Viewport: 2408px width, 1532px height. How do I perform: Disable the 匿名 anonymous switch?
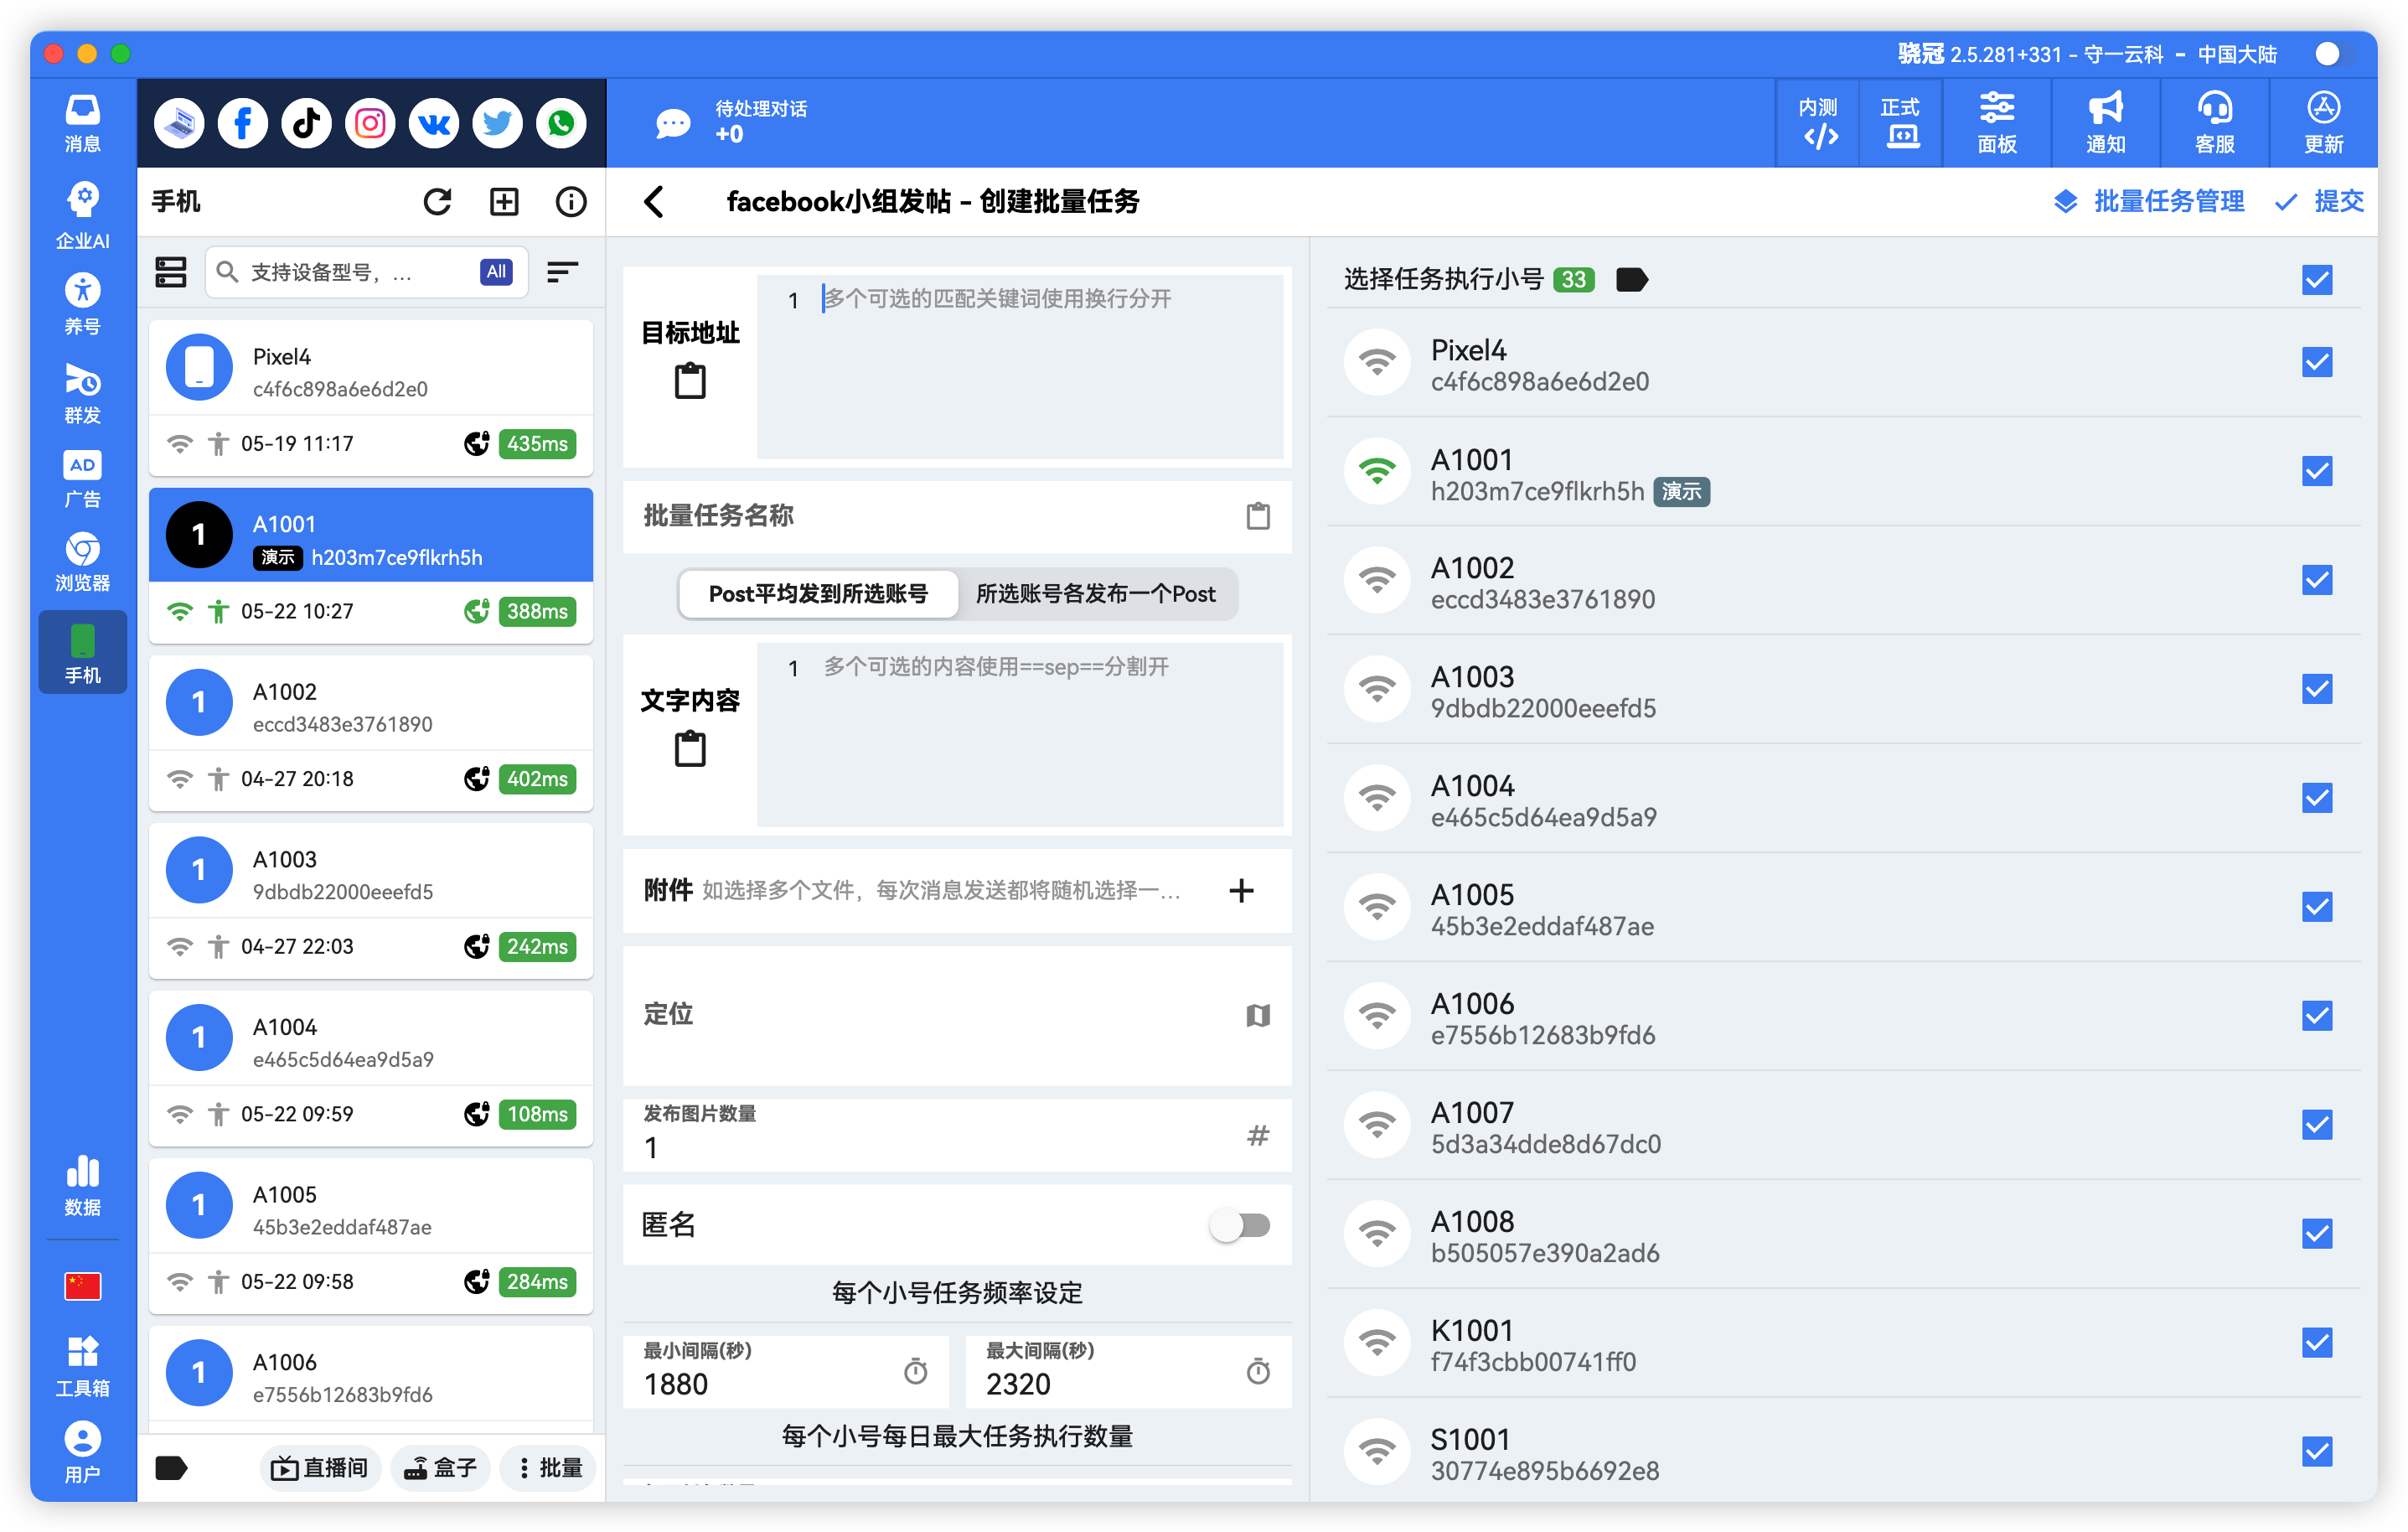coord(1240,1225)
